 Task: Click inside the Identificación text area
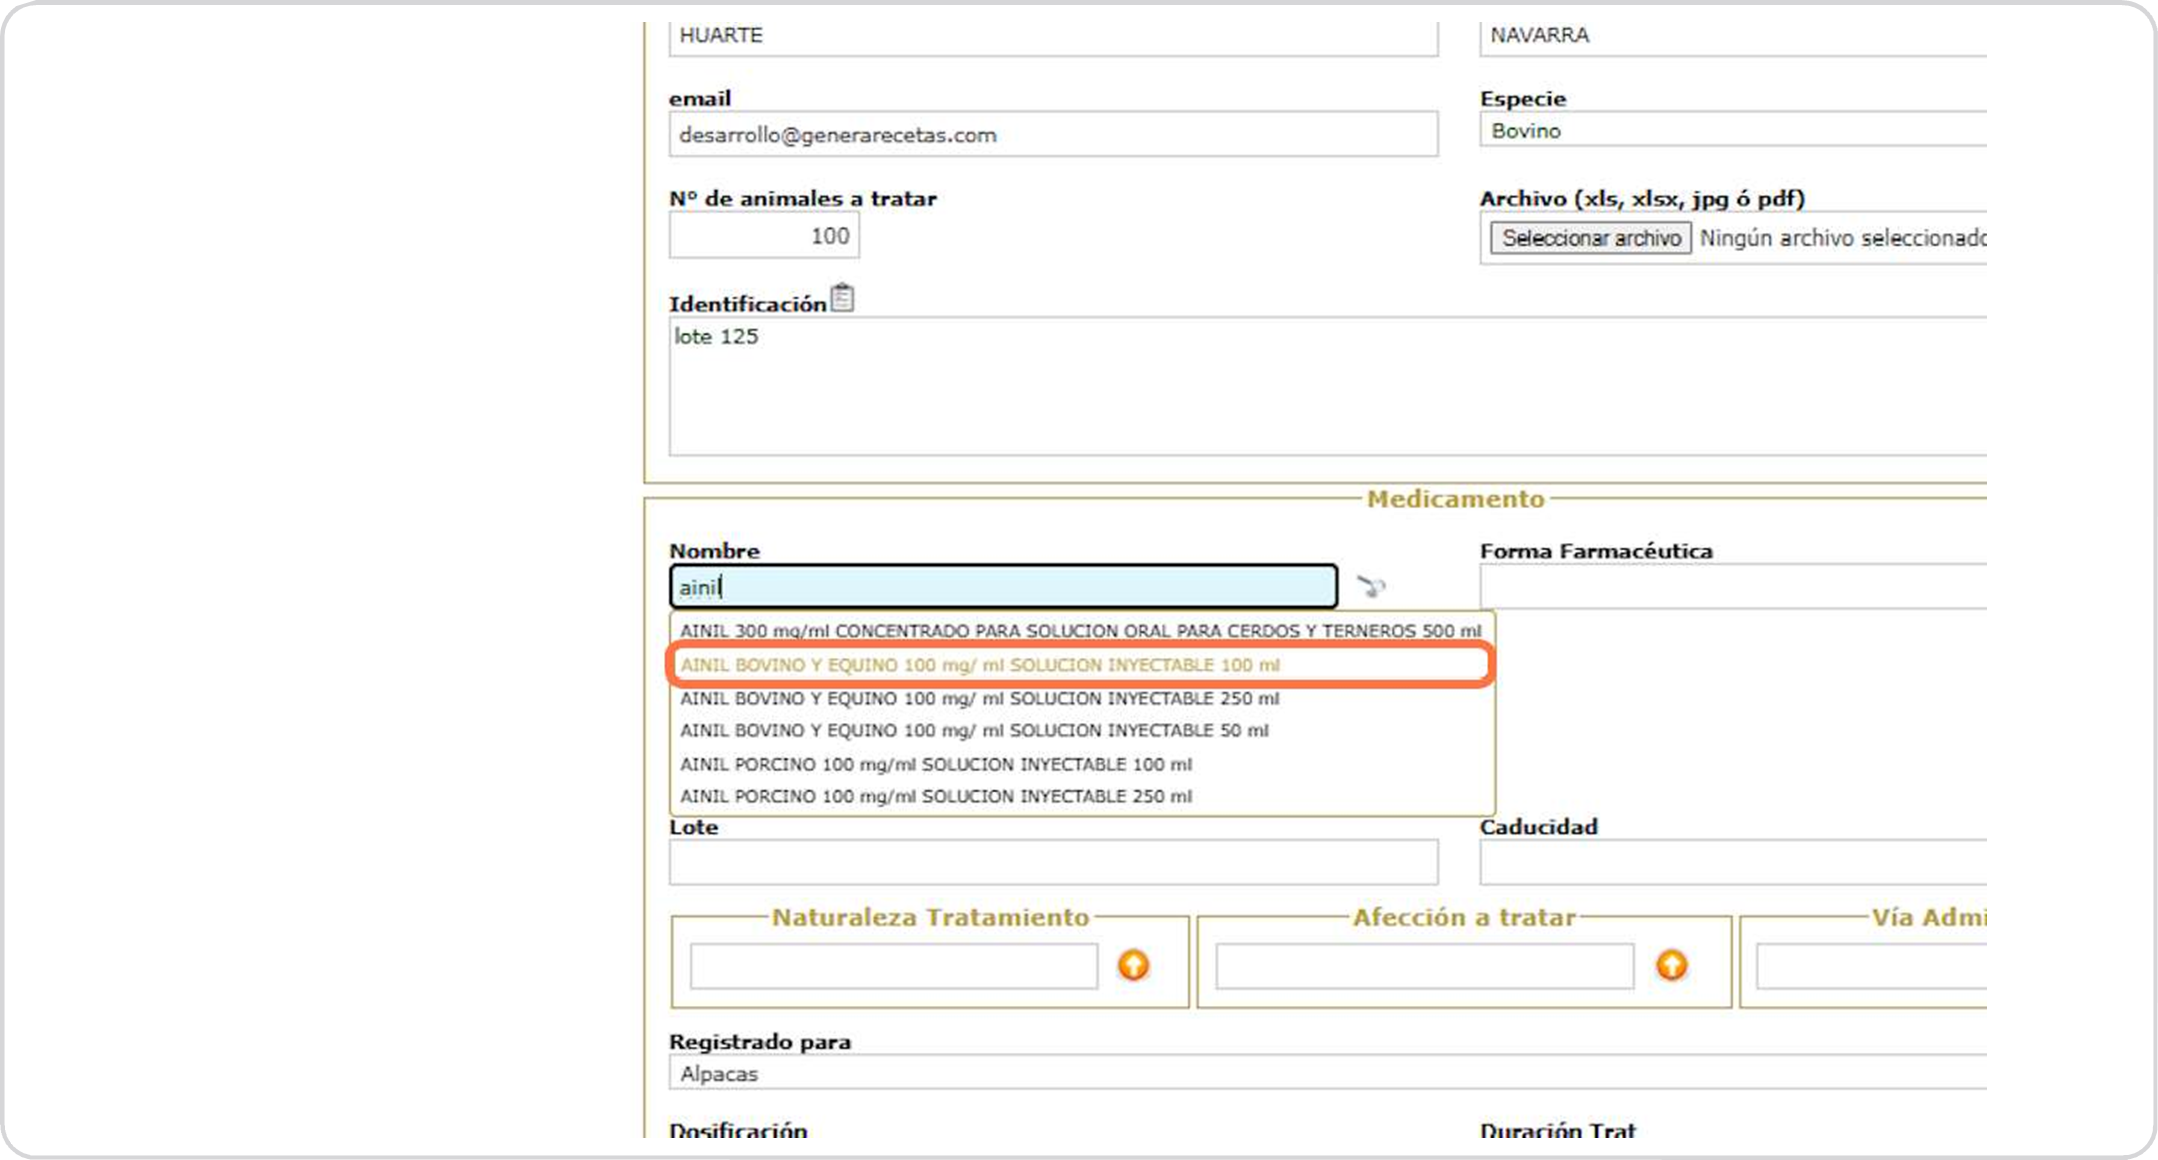click(x=1326, y=386)
